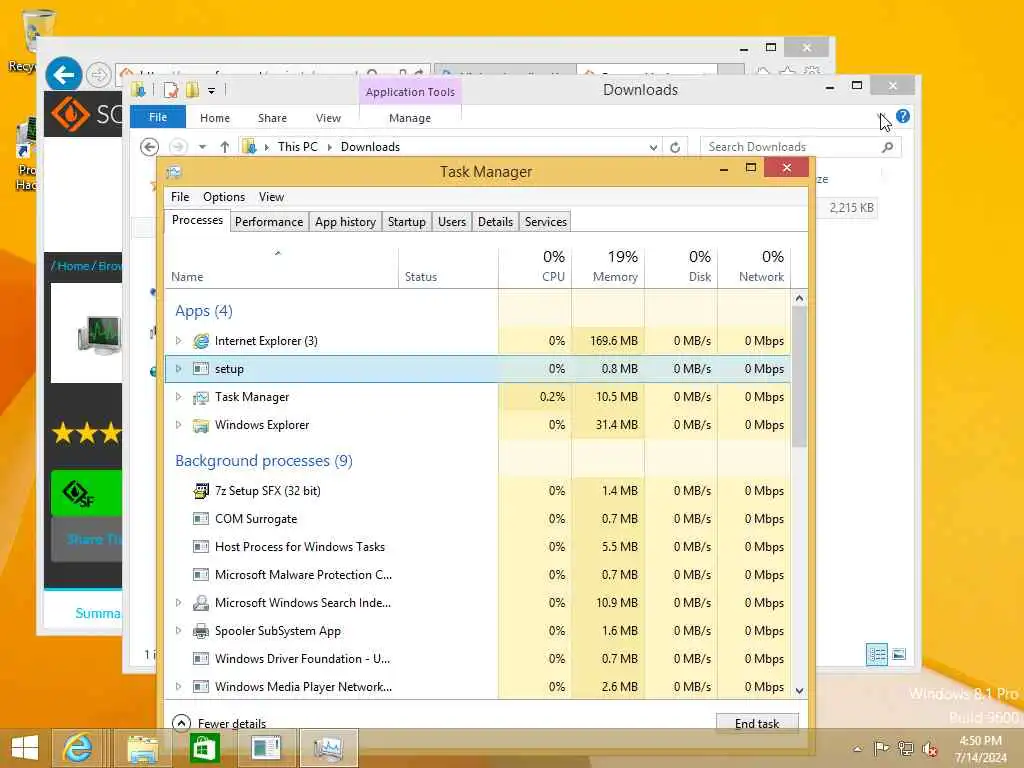Click the End task button
Viewport: 1024px width, 768px height.
pos(757,724)
